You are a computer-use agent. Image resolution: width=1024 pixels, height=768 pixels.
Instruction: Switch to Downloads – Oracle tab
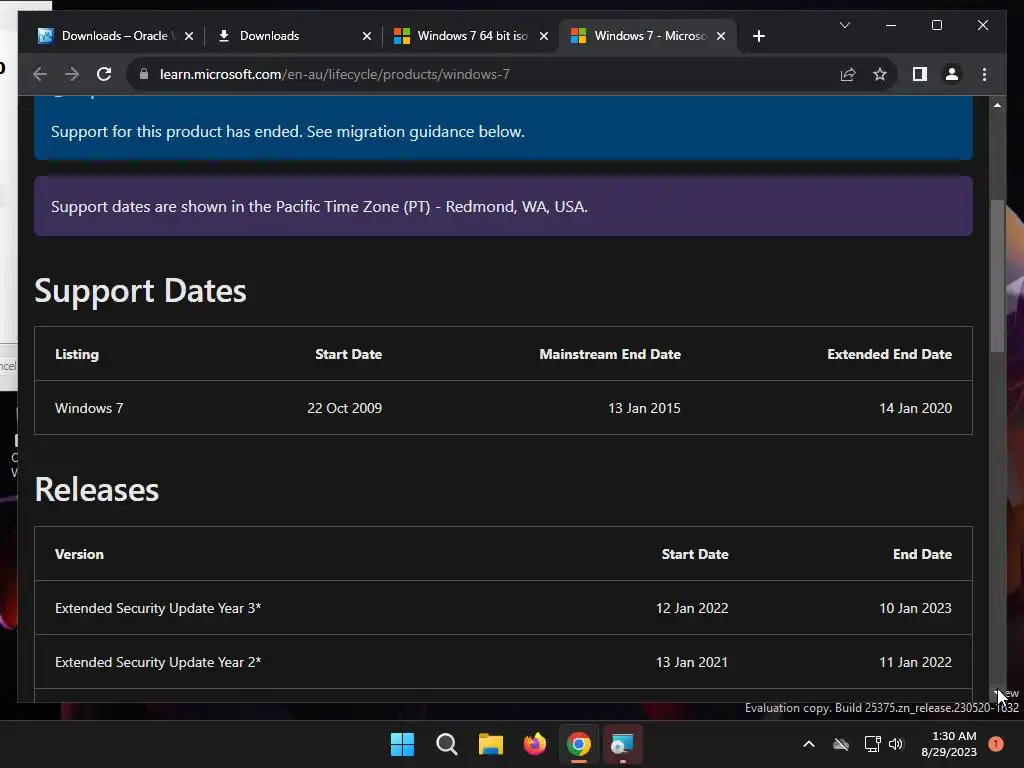click(114, 36)
